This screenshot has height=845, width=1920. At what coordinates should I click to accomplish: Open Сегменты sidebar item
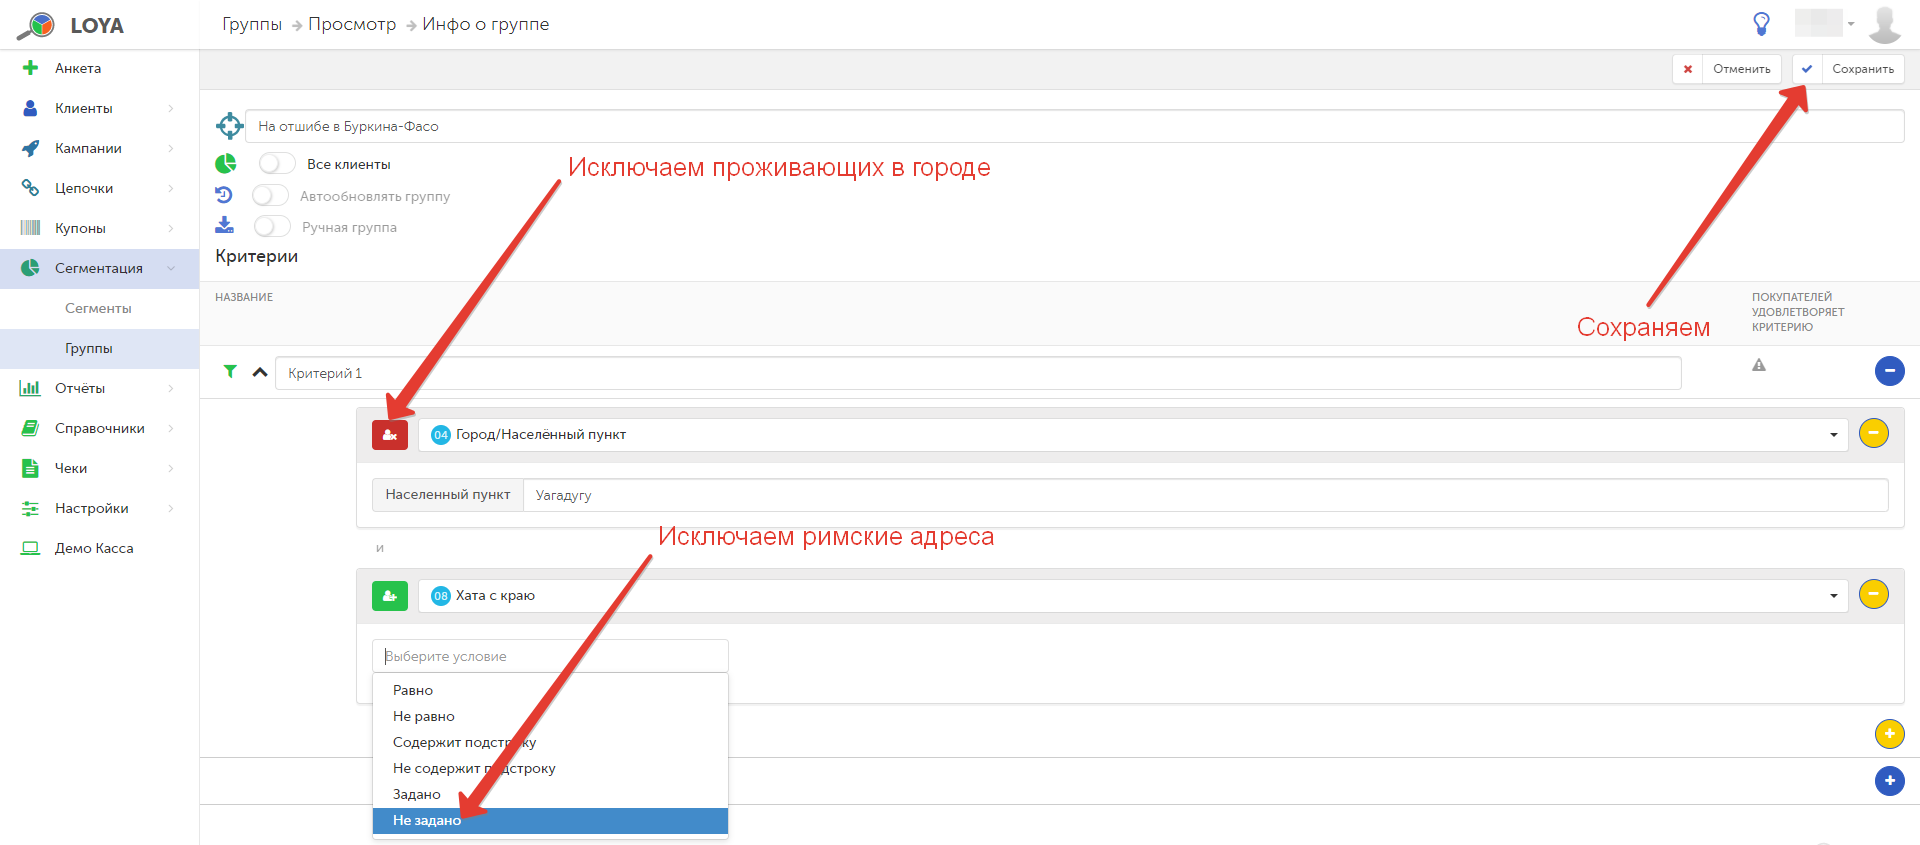(x=99, y=308)
